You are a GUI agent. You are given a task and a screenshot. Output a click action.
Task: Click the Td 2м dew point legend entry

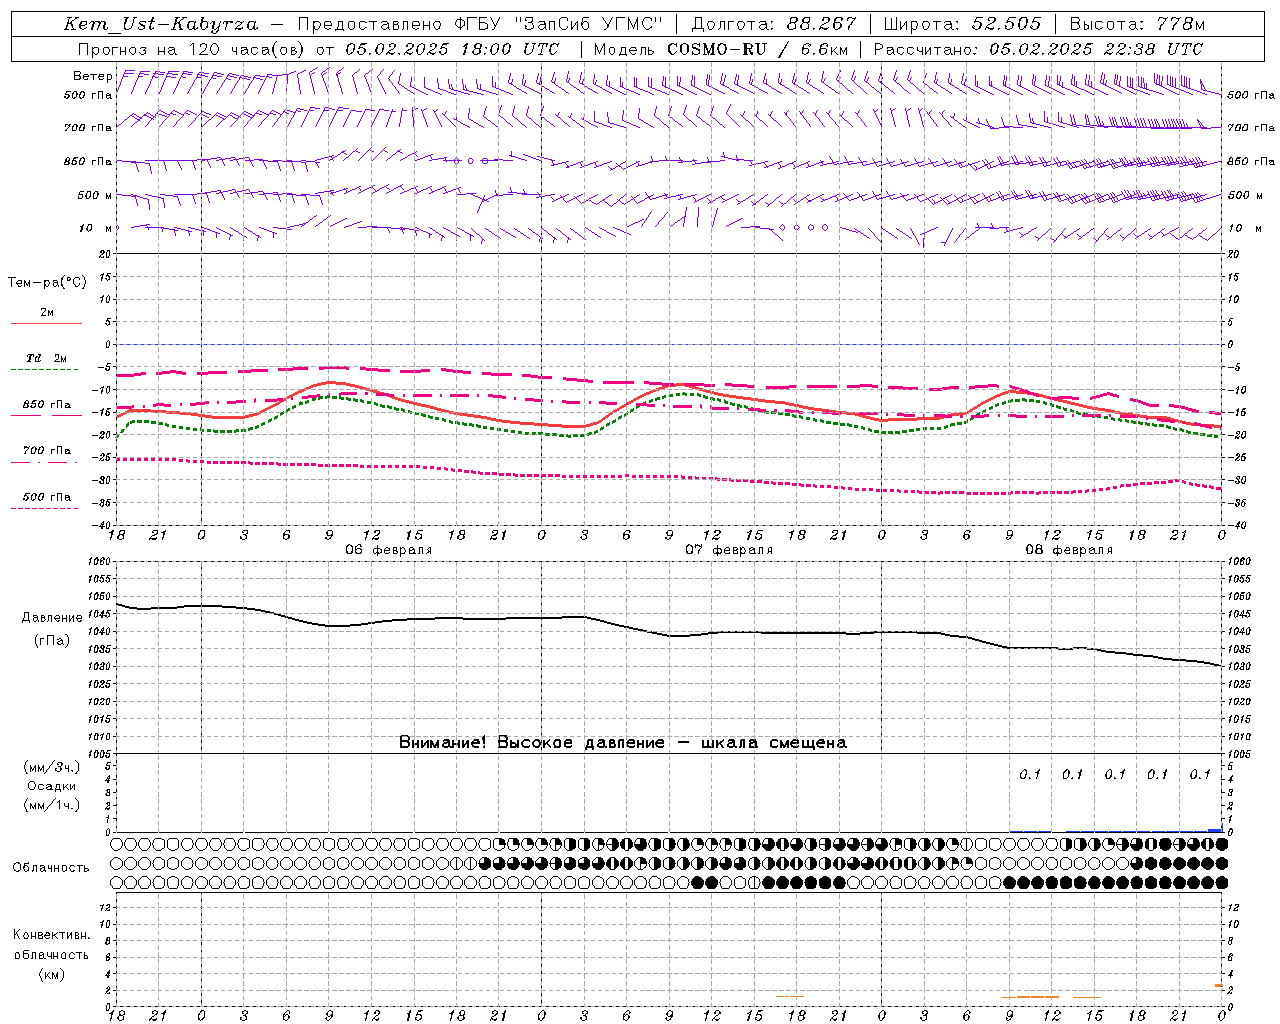[x=47, y=358]
